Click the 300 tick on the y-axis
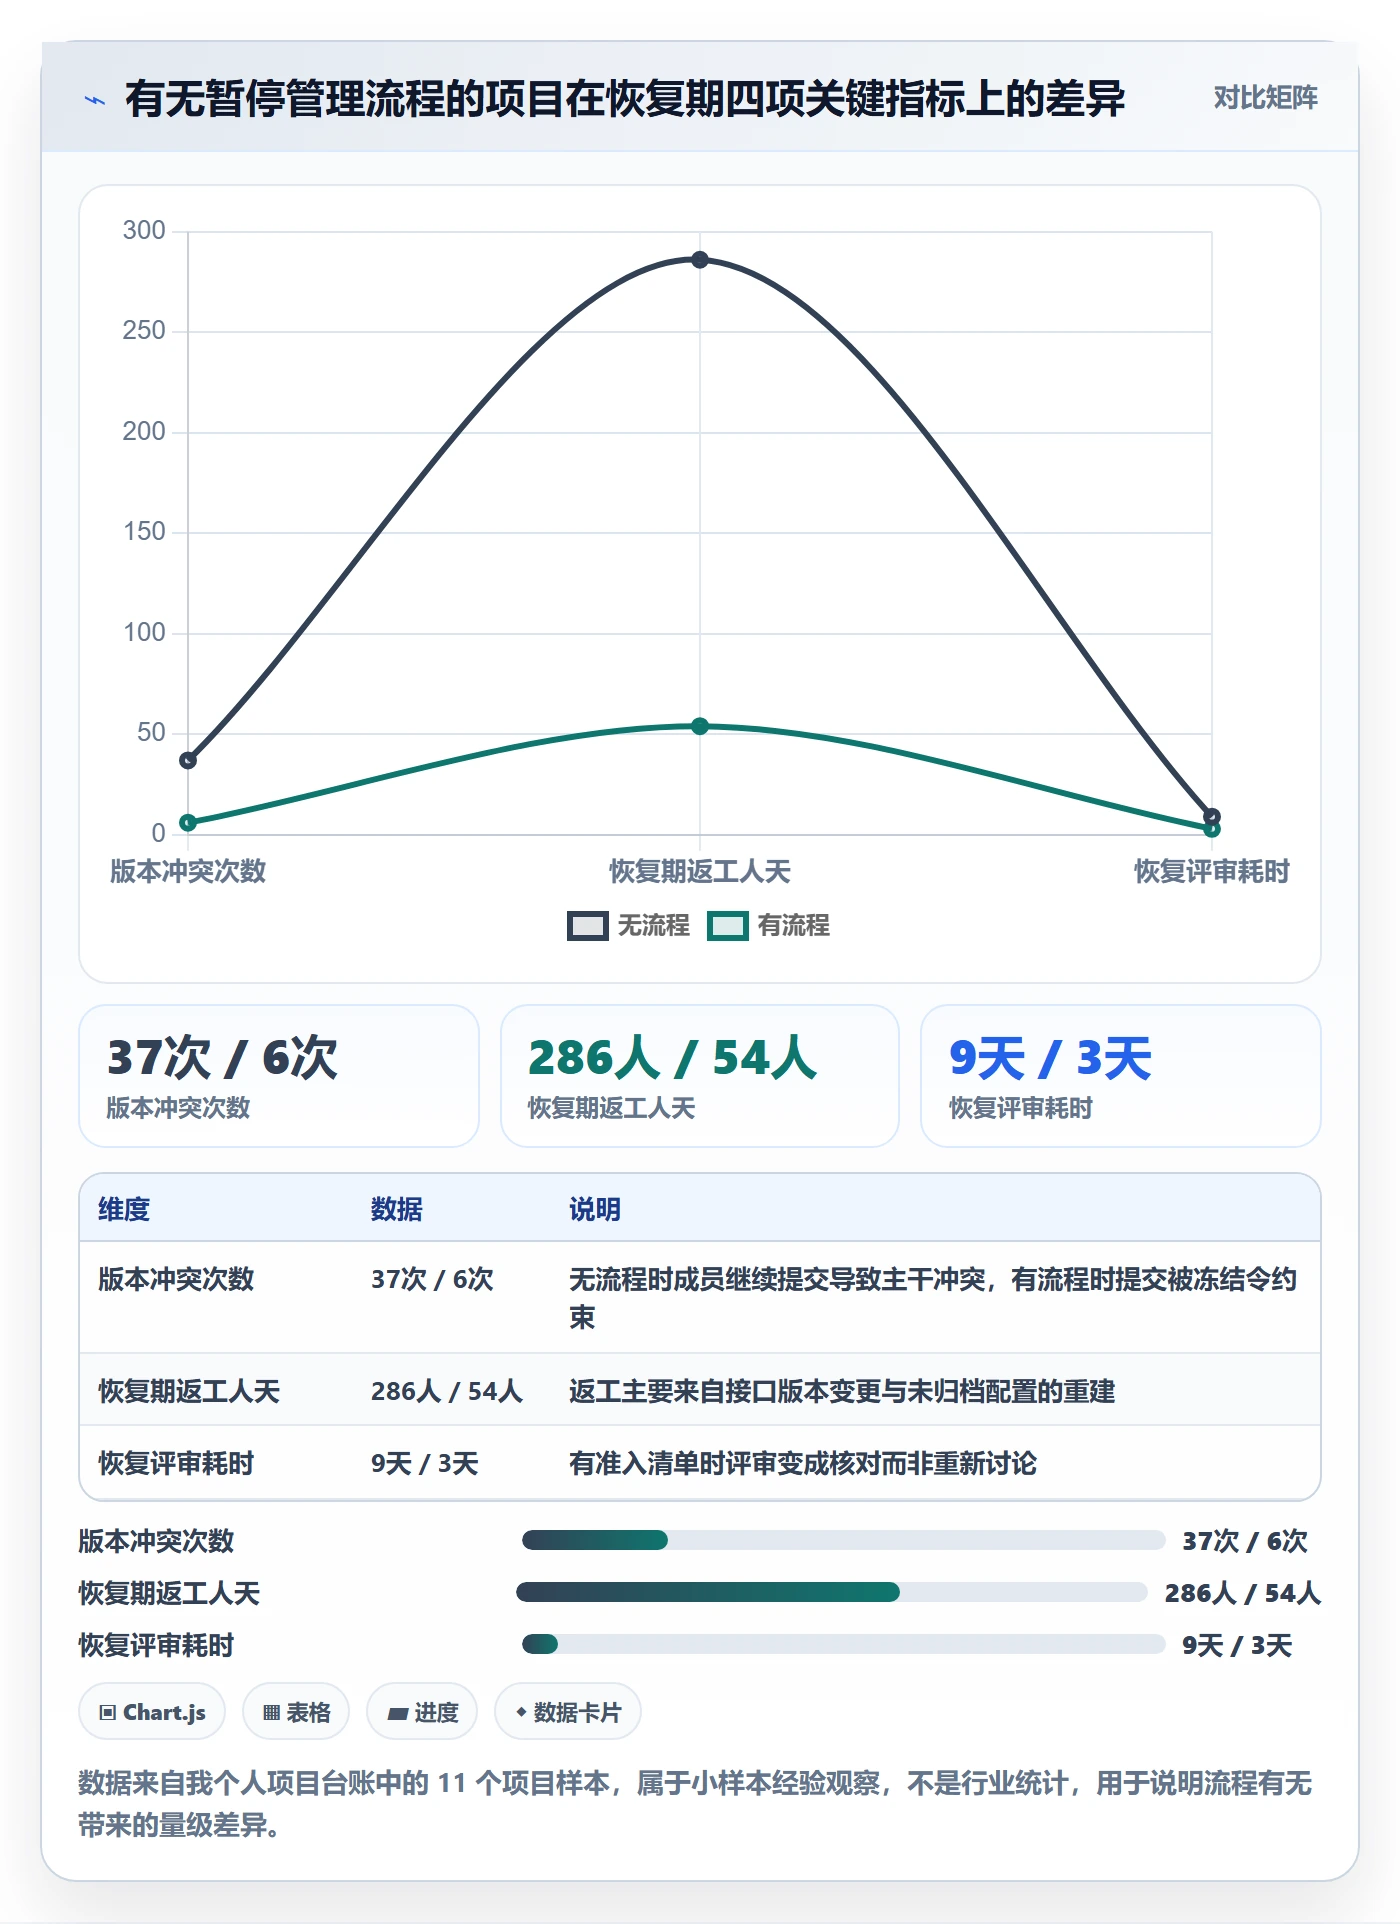 pos(144,231)
